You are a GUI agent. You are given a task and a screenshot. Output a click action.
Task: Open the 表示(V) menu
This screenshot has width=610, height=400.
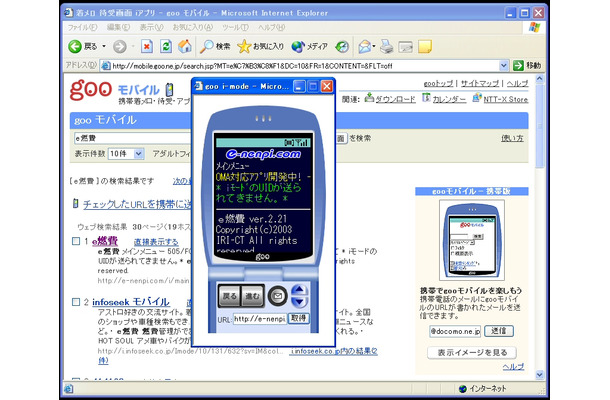point(151,27)
